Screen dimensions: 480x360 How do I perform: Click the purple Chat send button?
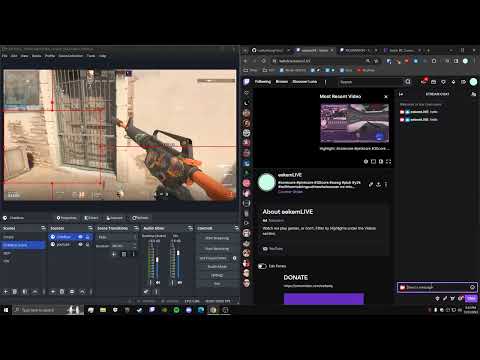[x=471, y=298]
